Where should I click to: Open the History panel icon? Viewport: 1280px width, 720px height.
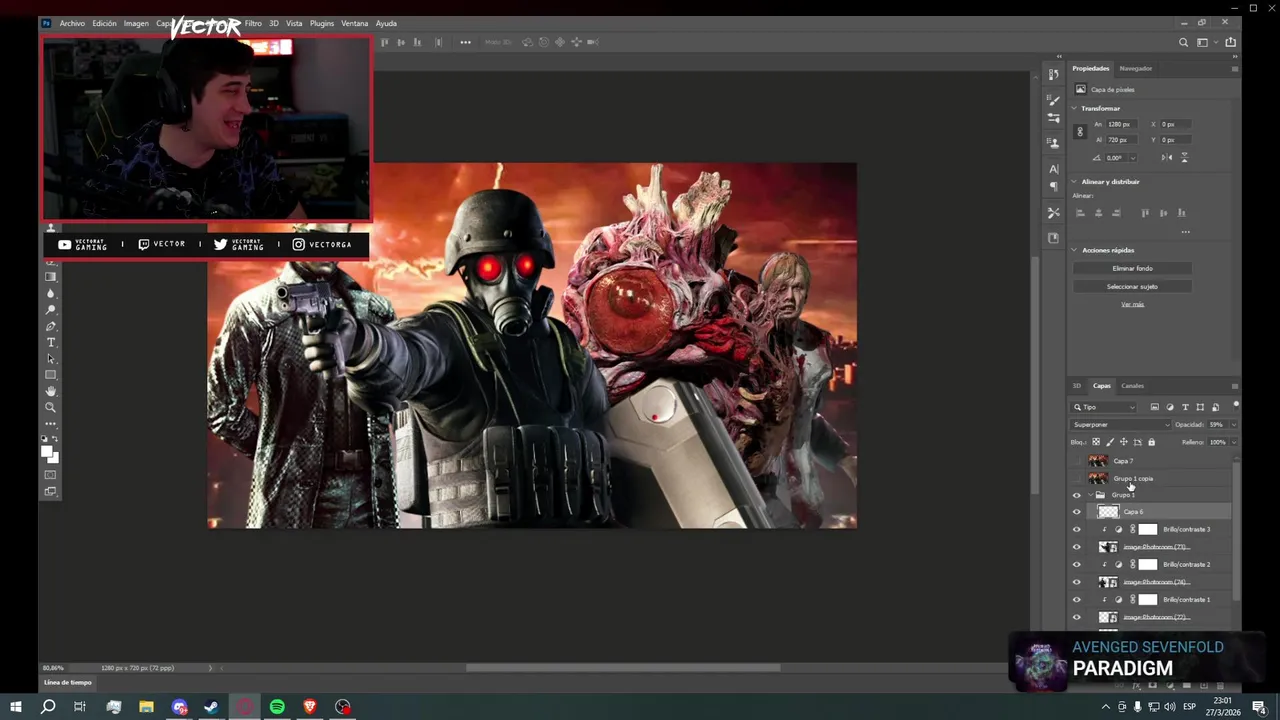(1054, 75)
